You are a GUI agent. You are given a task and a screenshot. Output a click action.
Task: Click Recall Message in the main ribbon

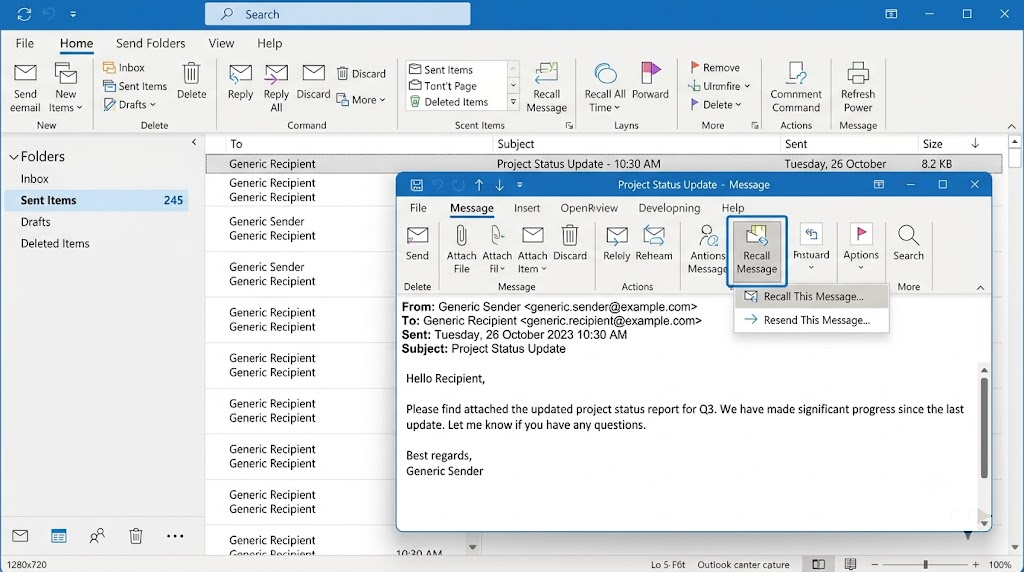pos(547,87)
